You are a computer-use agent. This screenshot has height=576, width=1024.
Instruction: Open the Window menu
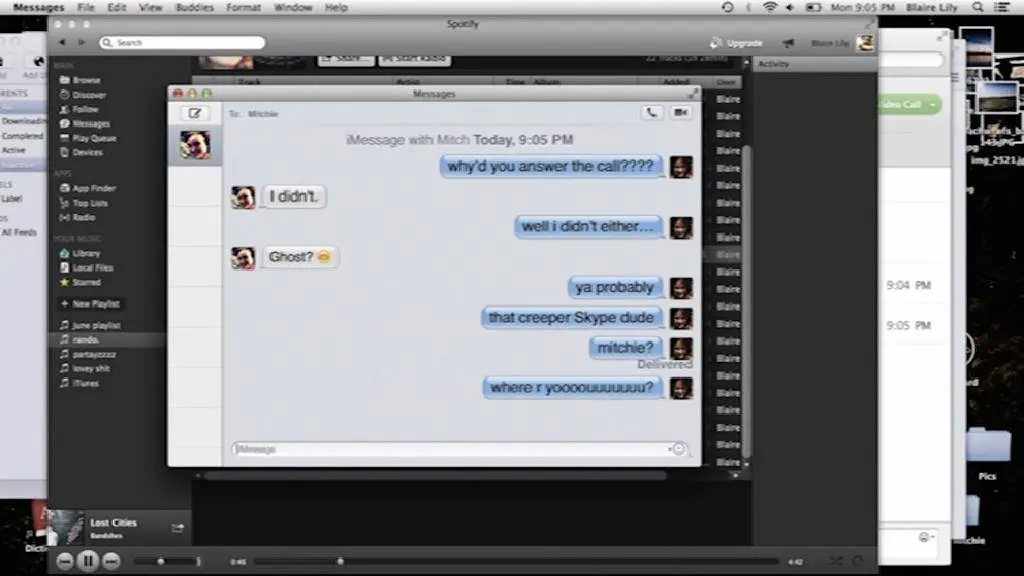point(293,7)
